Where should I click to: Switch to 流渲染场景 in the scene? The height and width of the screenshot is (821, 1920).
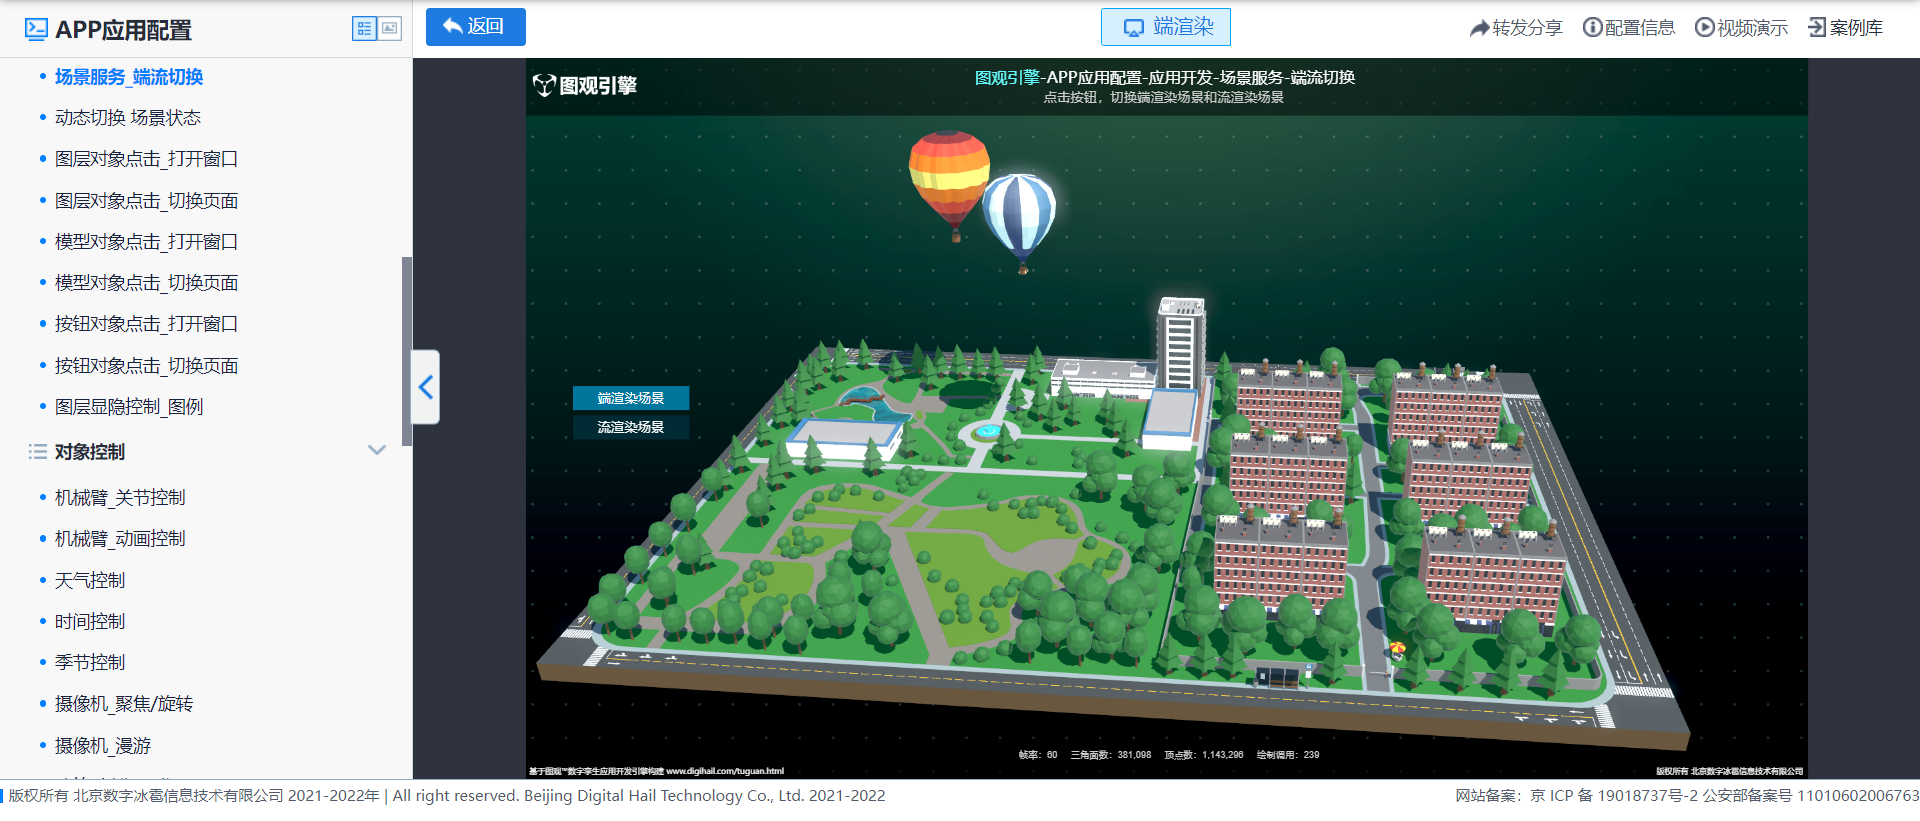(x=630, y=427)
